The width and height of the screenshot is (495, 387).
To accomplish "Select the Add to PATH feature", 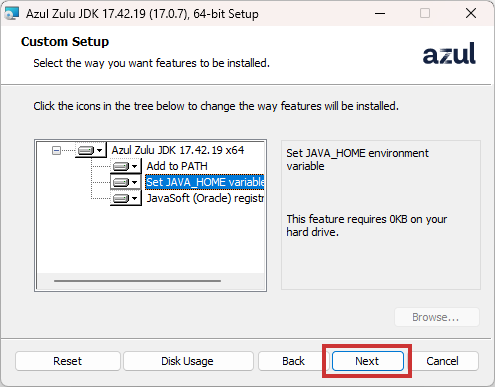I will 177,166.
